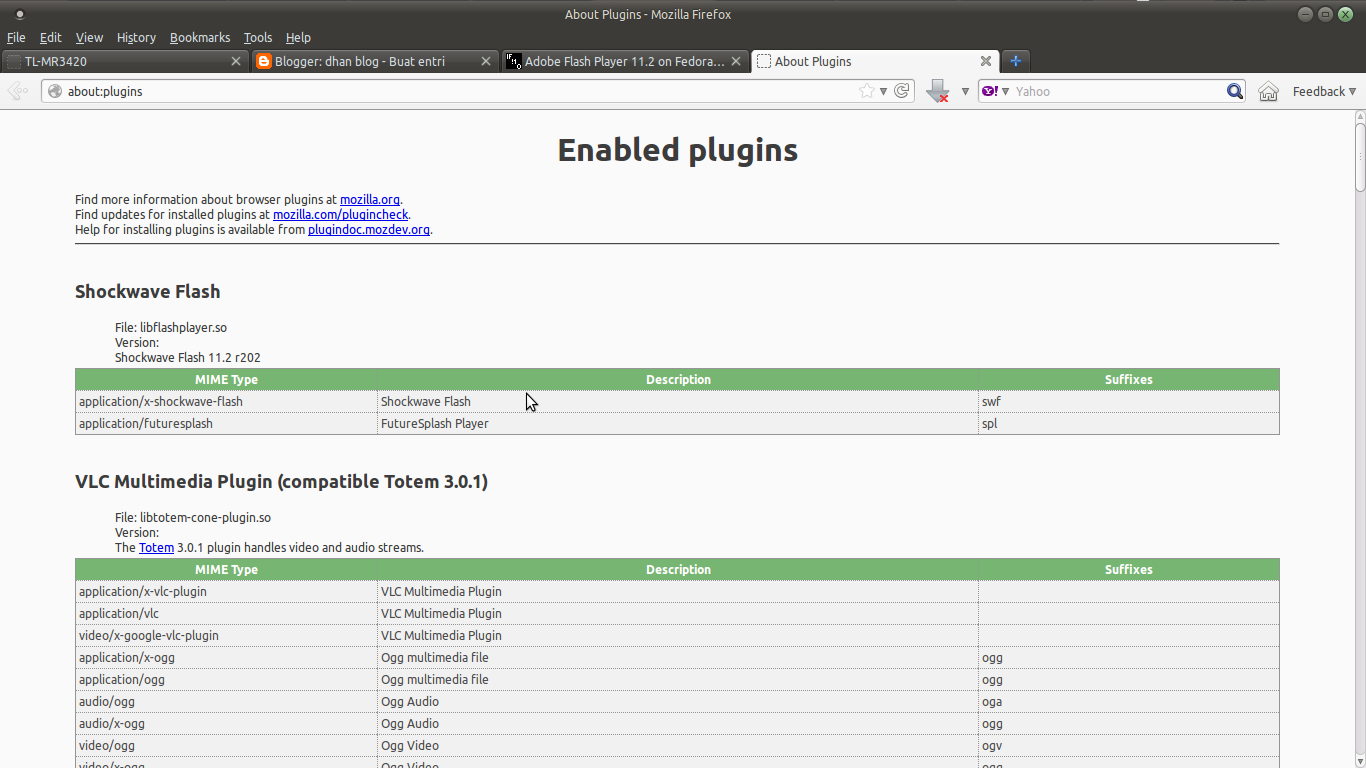Click the application/futuresplash MIME cell
Image resolution: width=1366 pixels, height=768 pixels.
click(227, 423)
